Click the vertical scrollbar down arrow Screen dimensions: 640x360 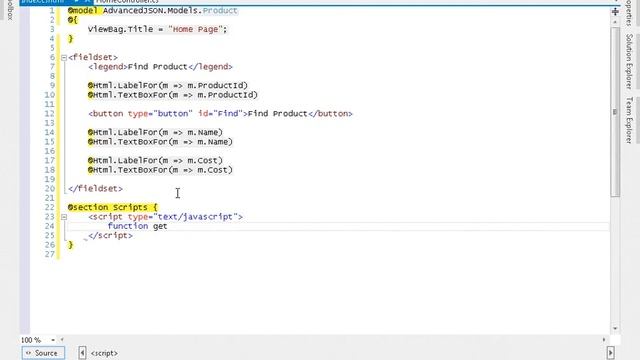coord(615,328)
